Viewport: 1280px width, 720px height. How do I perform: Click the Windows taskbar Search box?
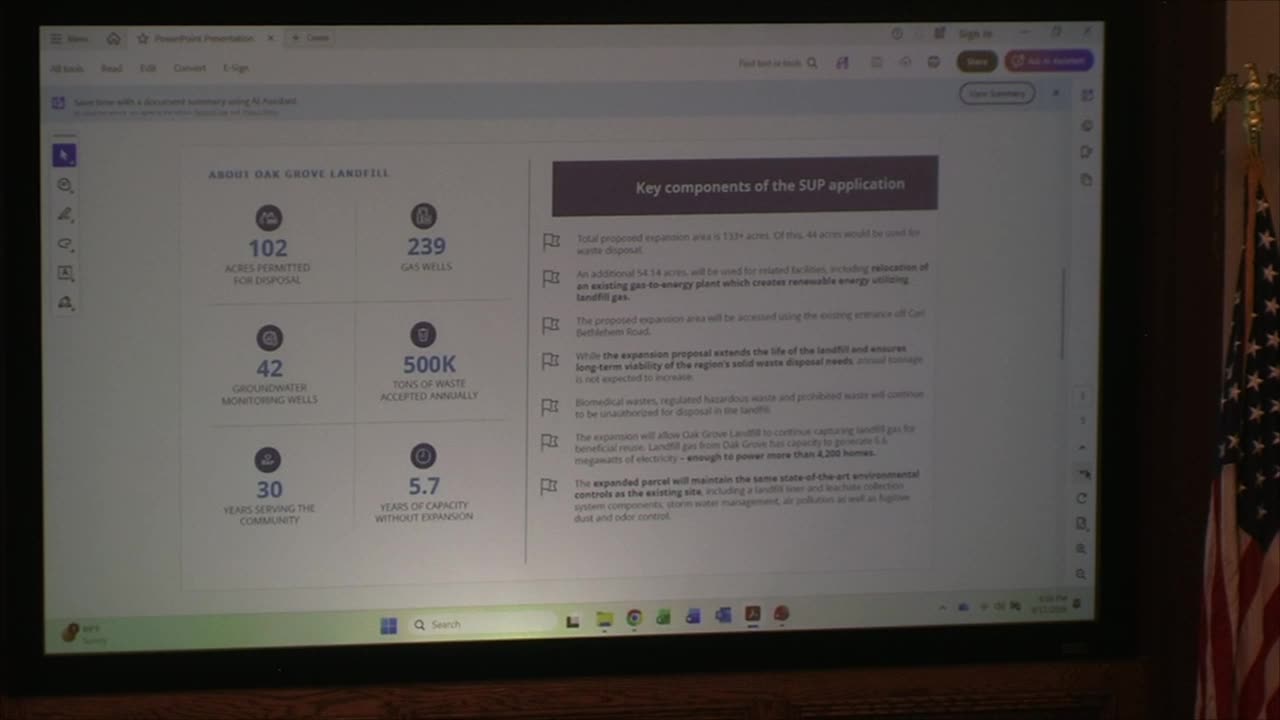(x=483, y=624)
